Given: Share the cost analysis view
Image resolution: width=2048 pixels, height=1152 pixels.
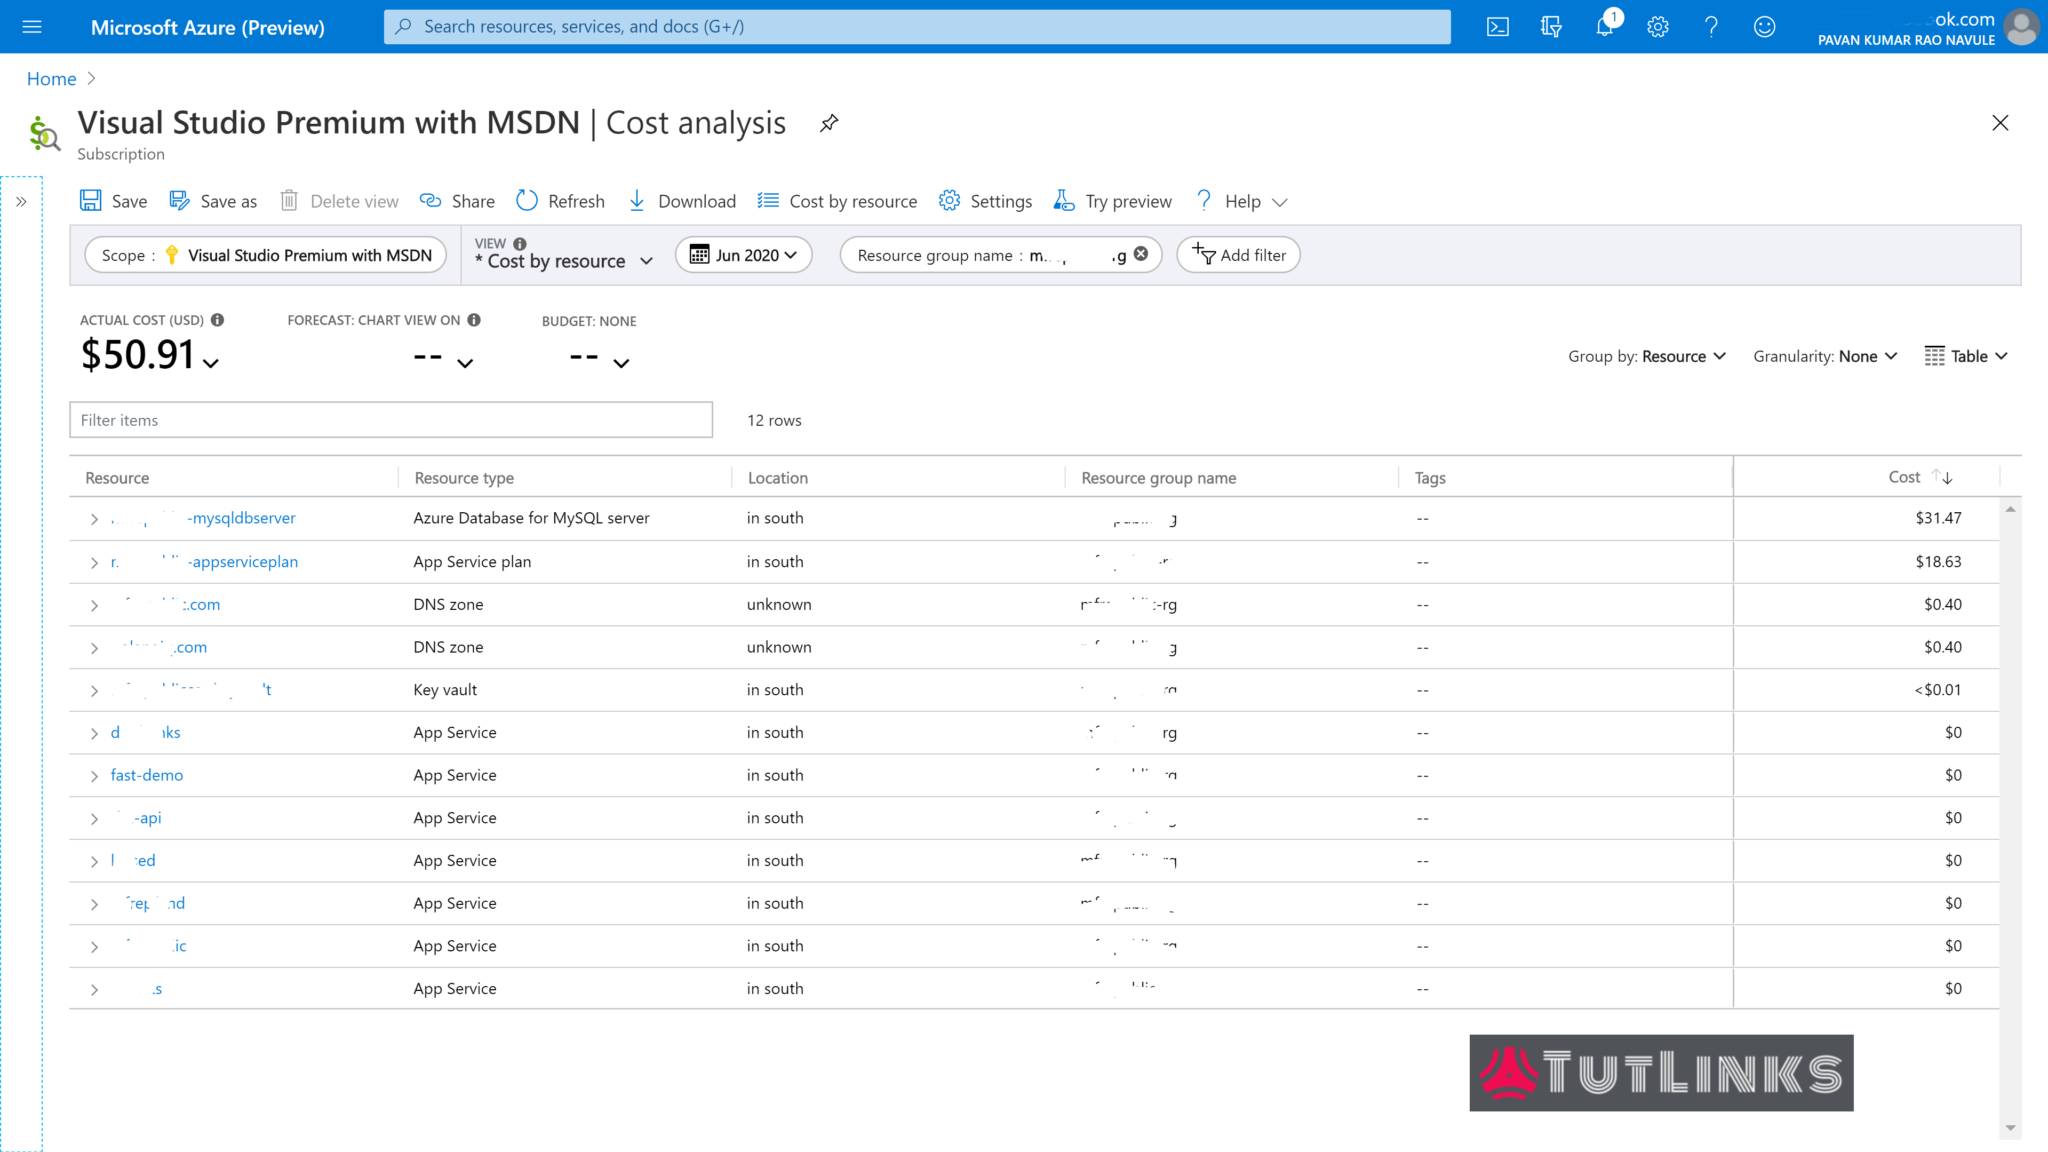Looking at the screenshot, I should pos(457,201).
